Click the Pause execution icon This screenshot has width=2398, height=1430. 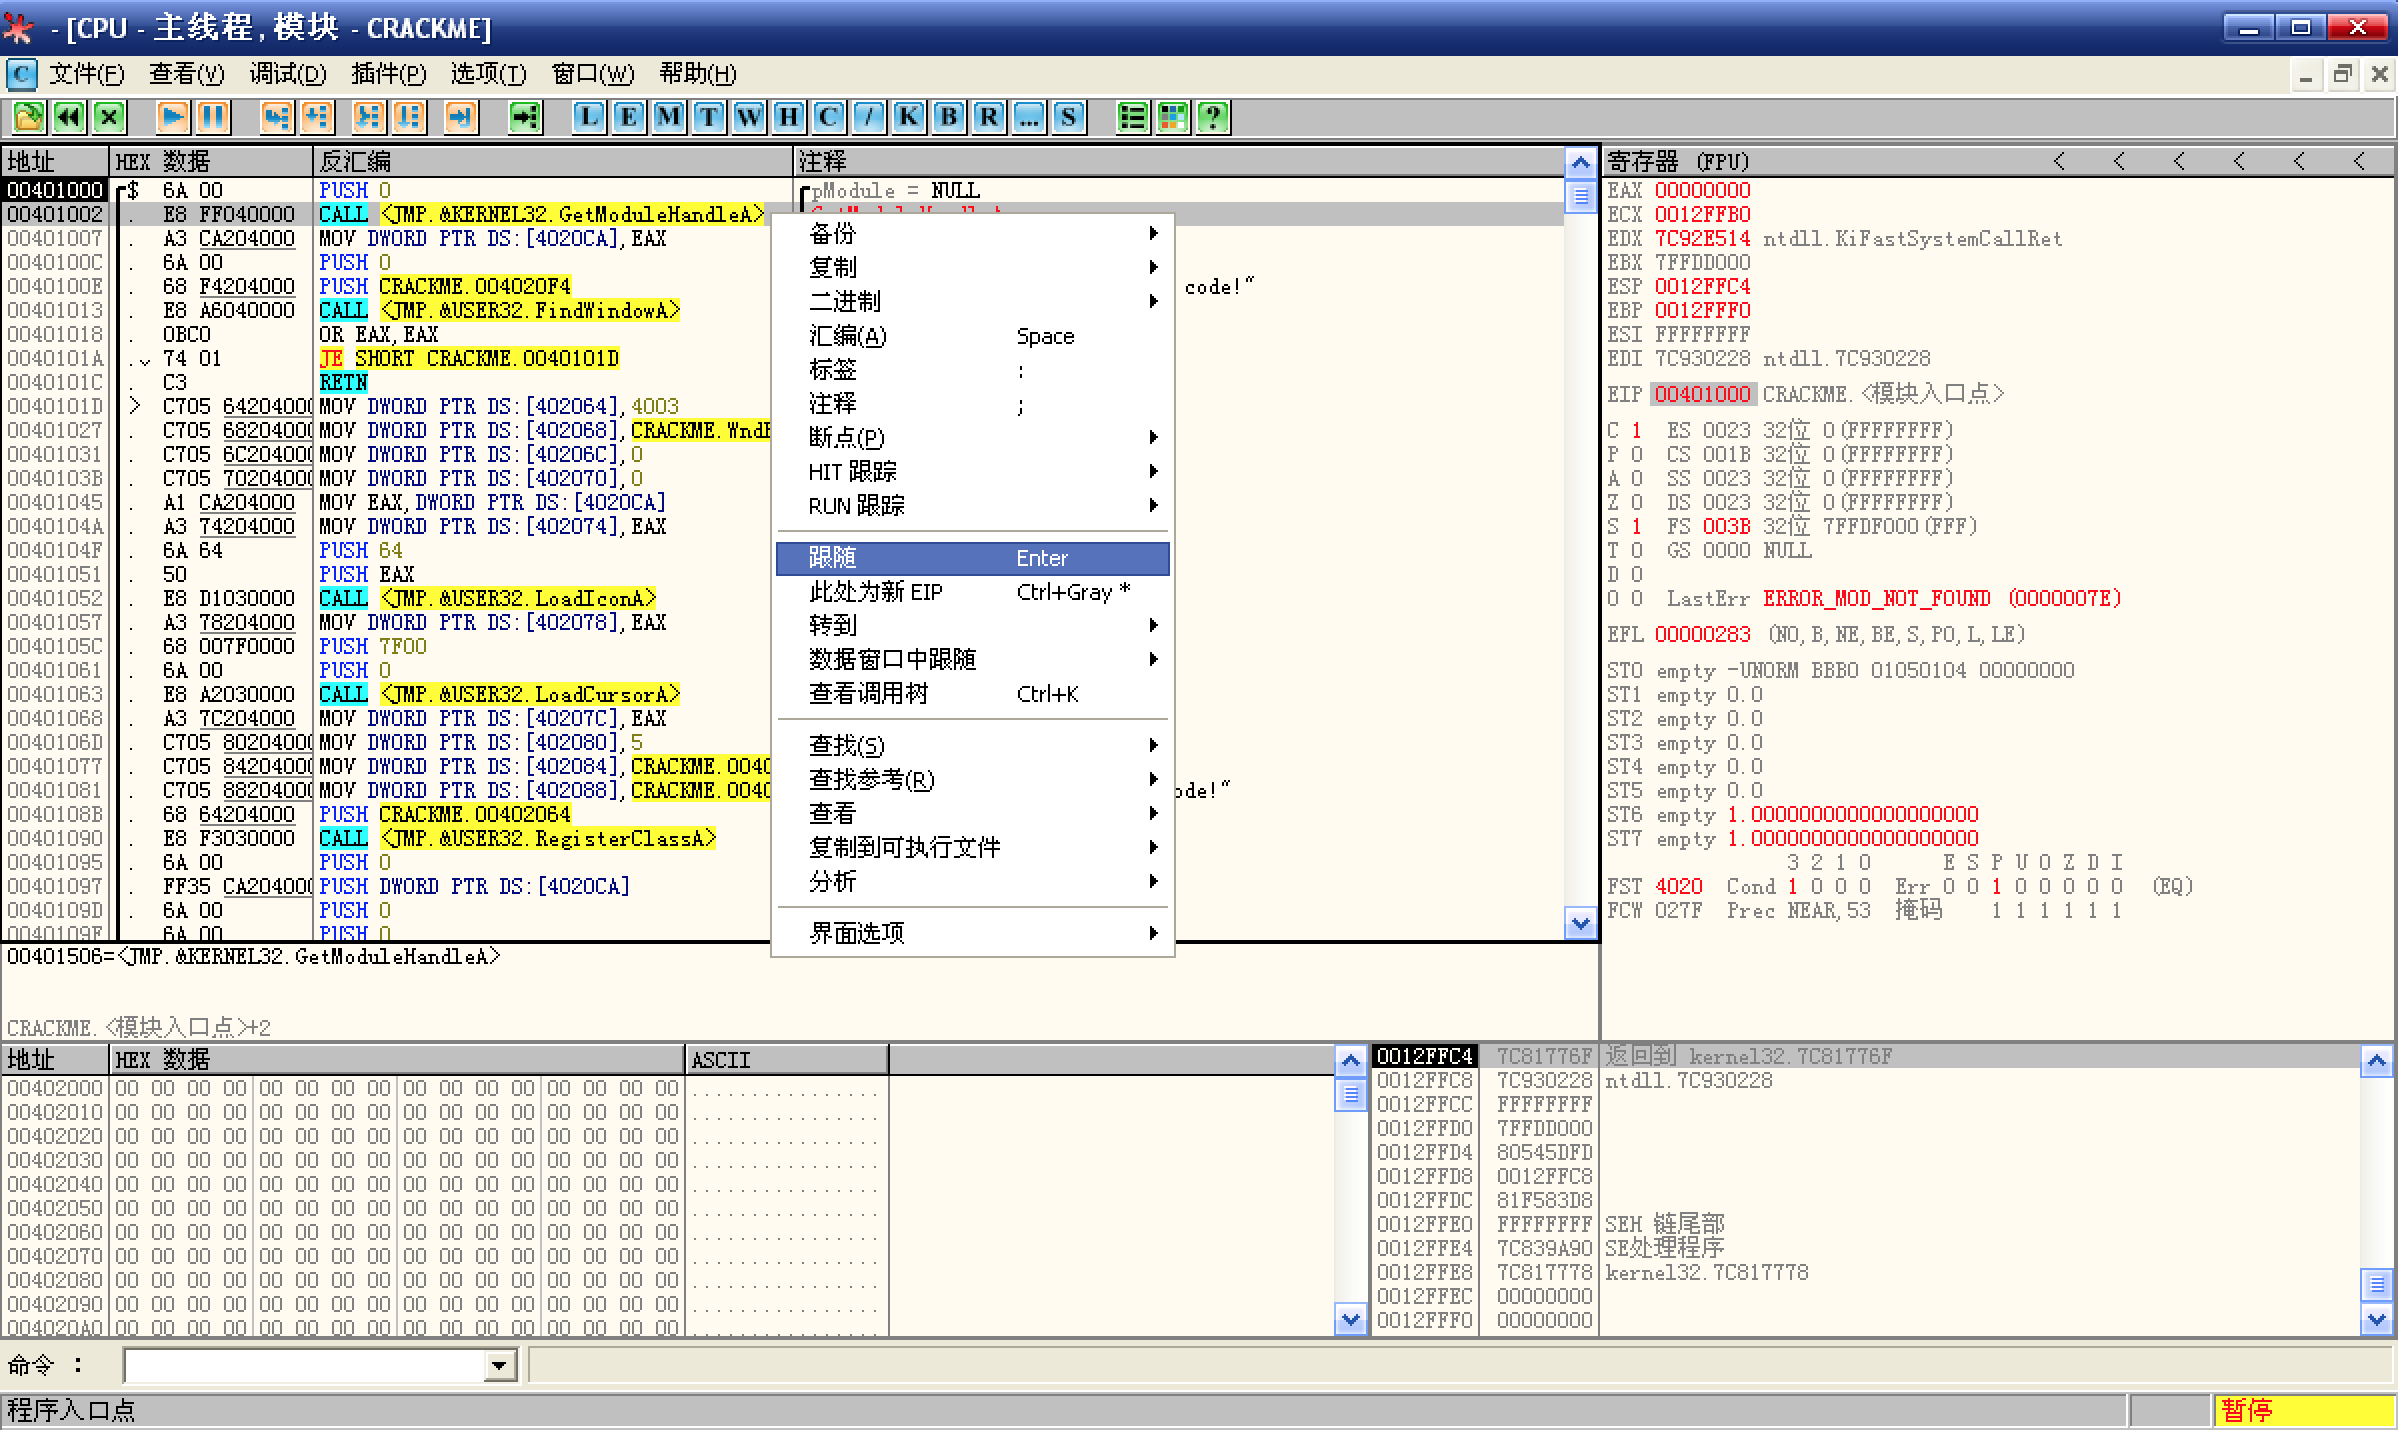tap(212, 118)
